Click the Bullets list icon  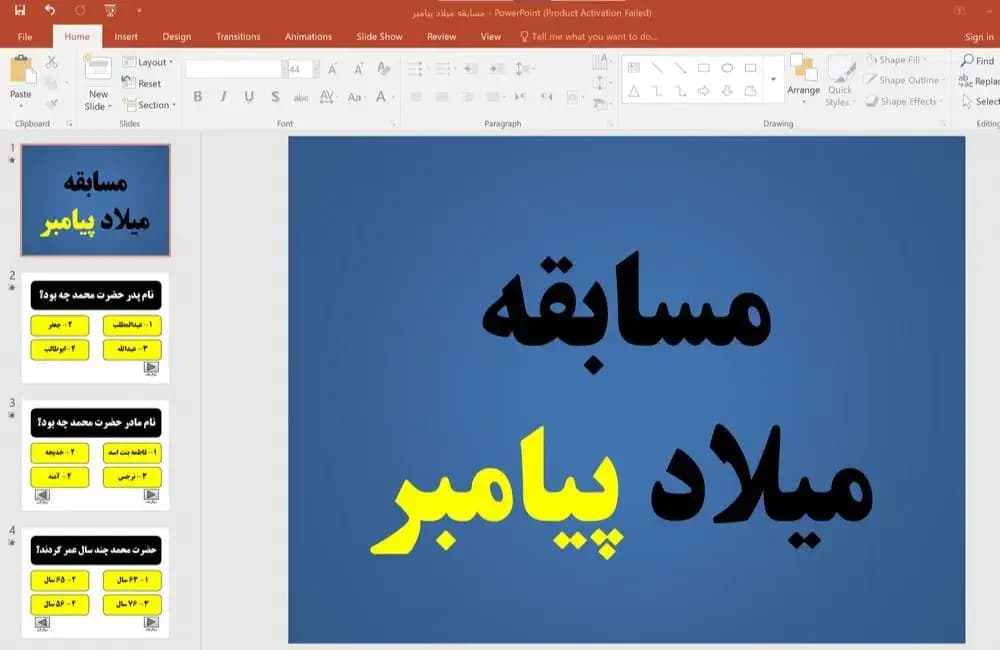417,68
